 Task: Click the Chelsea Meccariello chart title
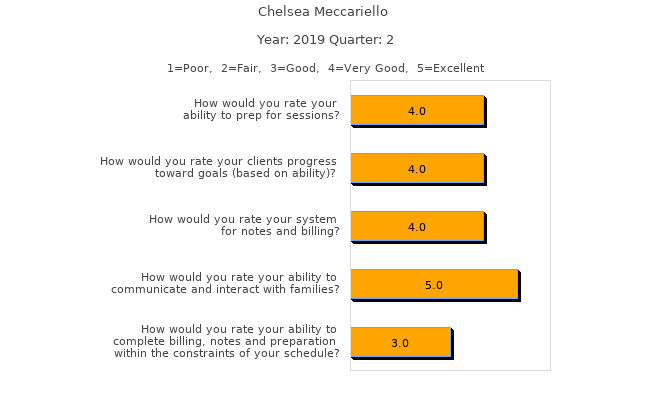point(323,12)
